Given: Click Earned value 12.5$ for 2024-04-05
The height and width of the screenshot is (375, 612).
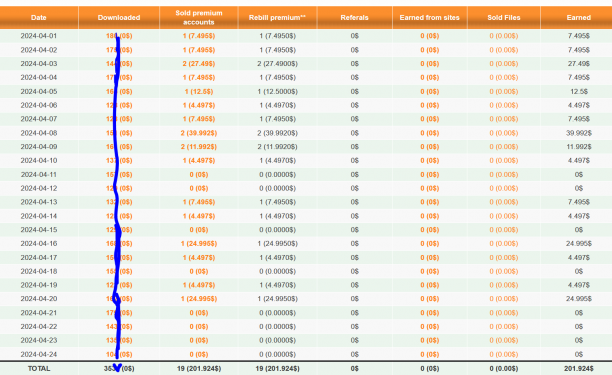Looking at the screenshot, I should point(578,91).
